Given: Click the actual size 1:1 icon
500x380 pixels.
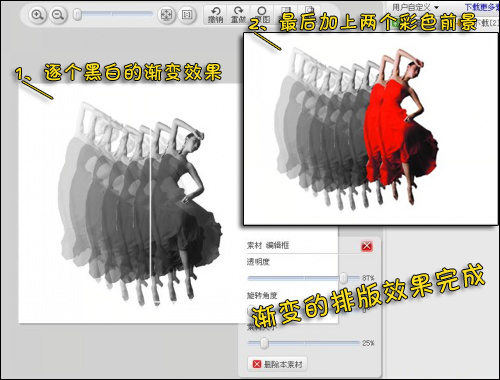Looking at the screenshot, I should click(187, 14).
